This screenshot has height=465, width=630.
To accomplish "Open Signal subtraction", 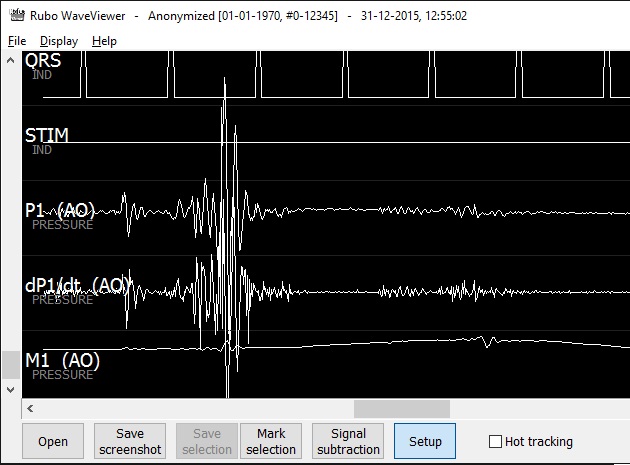I will [x=348, y=441].
